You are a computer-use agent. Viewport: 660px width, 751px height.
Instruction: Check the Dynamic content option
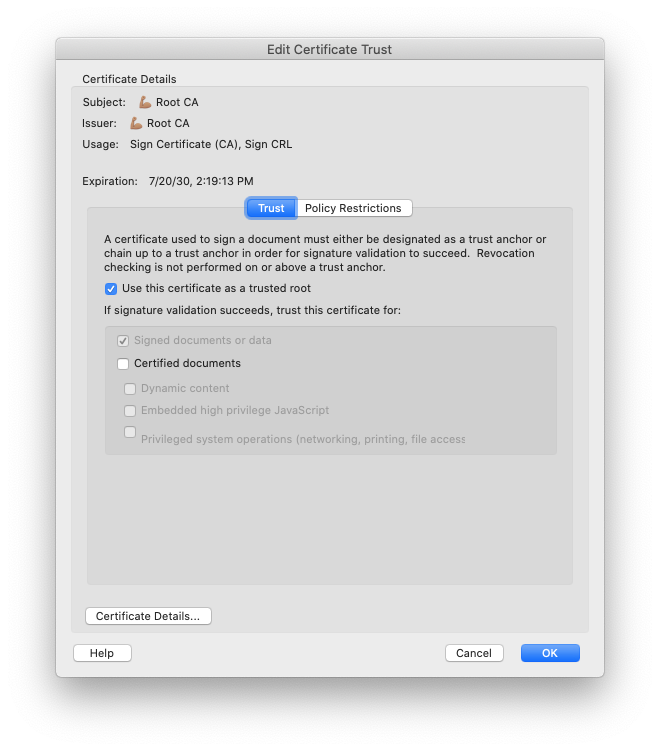click(x=130, y=388)
